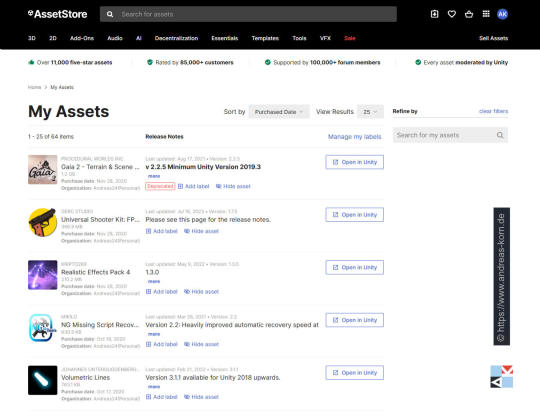The image size is (540, 415).
Task: Open the AI category menu
Action: [x=139, y=38]
